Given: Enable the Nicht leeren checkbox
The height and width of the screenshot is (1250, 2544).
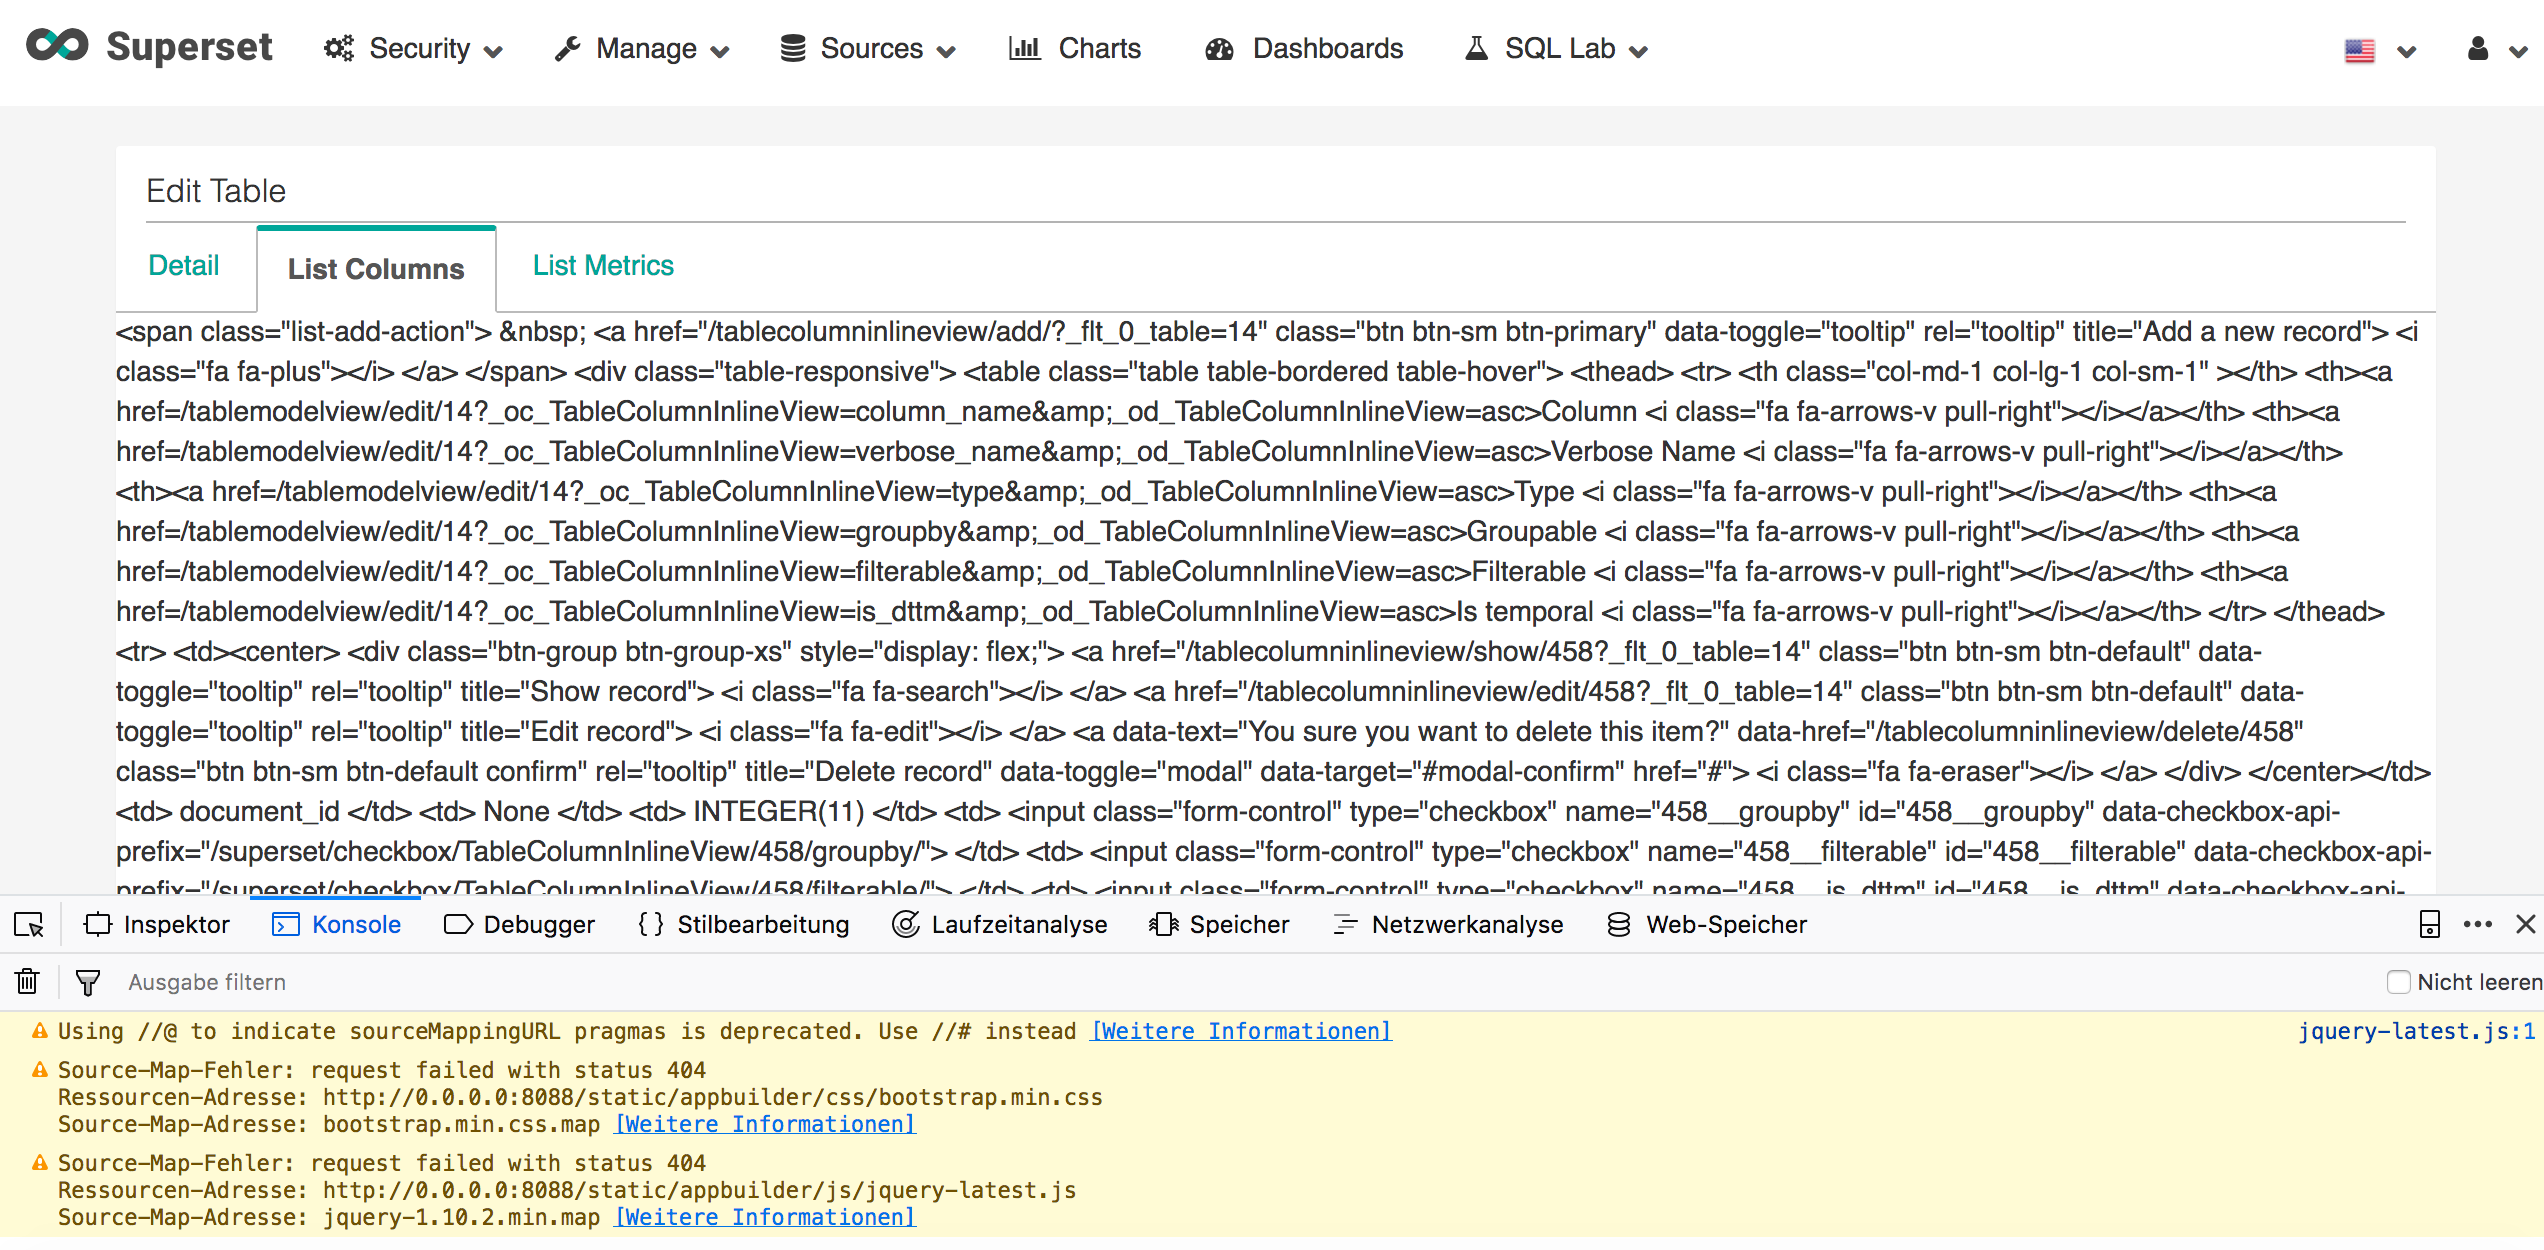Looking at the screenshot, I should point(2398,982).
